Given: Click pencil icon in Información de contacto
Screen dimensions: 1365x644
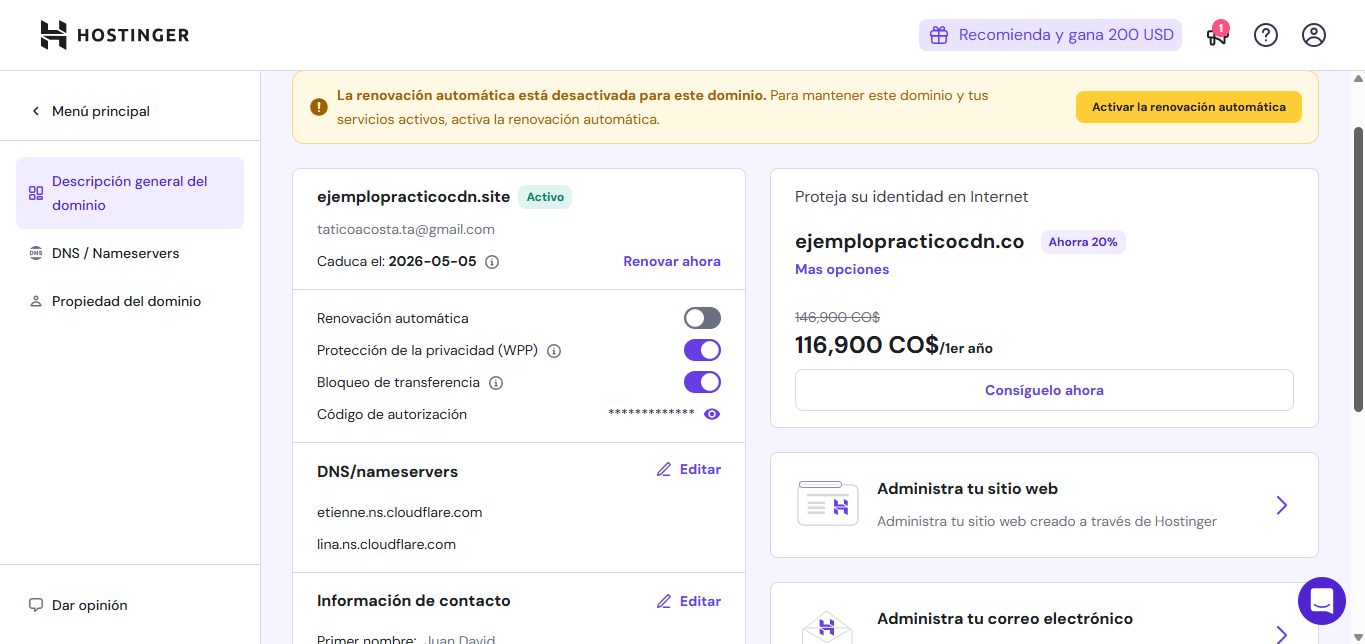Looking at the screenshot, I should (664, 601).
